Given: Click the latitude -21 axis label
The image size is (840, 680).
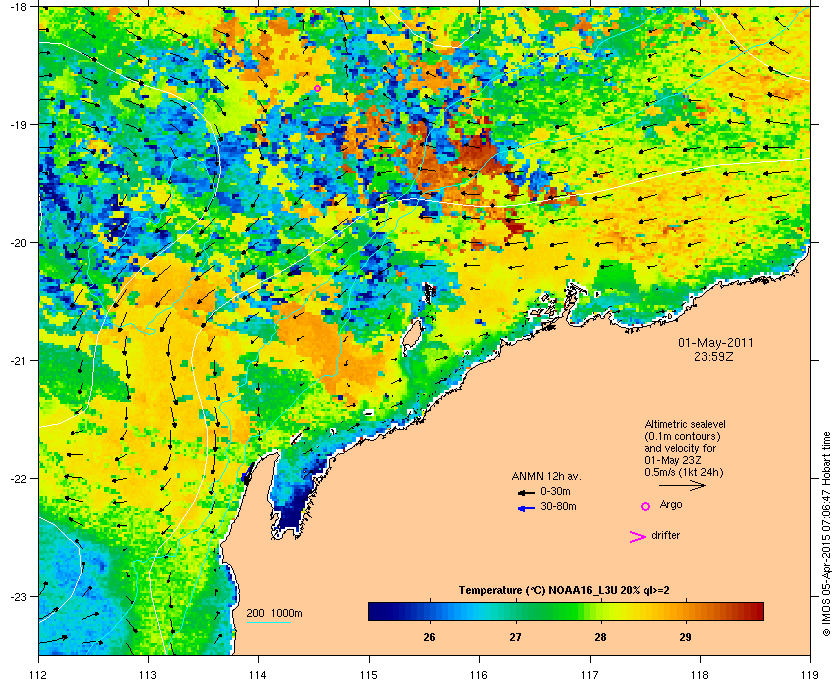Looking at the screenshot, I should [18, 361].
